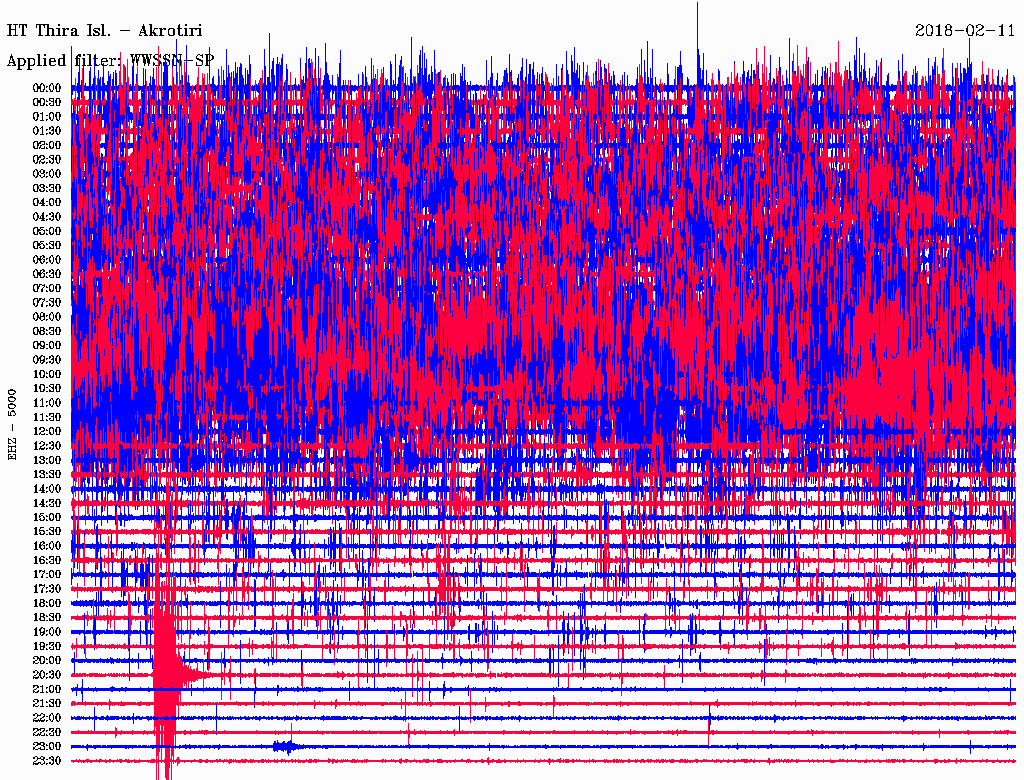The image size is (1024, 780).
Task: Click the 22:30 time row label
Action: [47, 732]
